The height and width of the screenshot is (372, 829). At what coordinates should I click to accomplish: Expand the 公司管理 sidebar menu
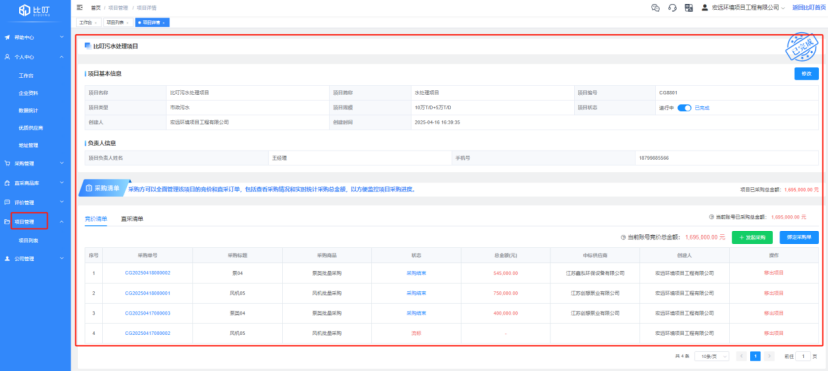click(62, 259)
